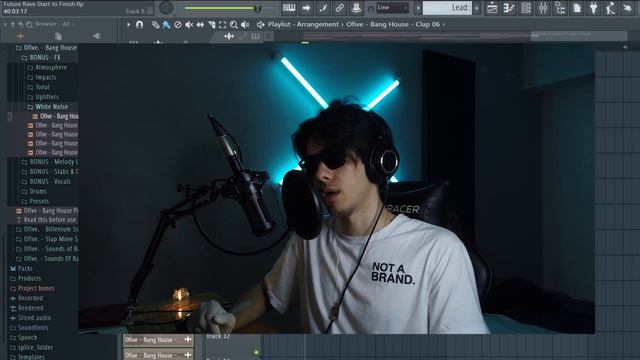Image resolution: width=640 pixels, height=360 pixels.
Task: Click the Track 17 label
Action: pyautogui.click(x=218, y=336)
